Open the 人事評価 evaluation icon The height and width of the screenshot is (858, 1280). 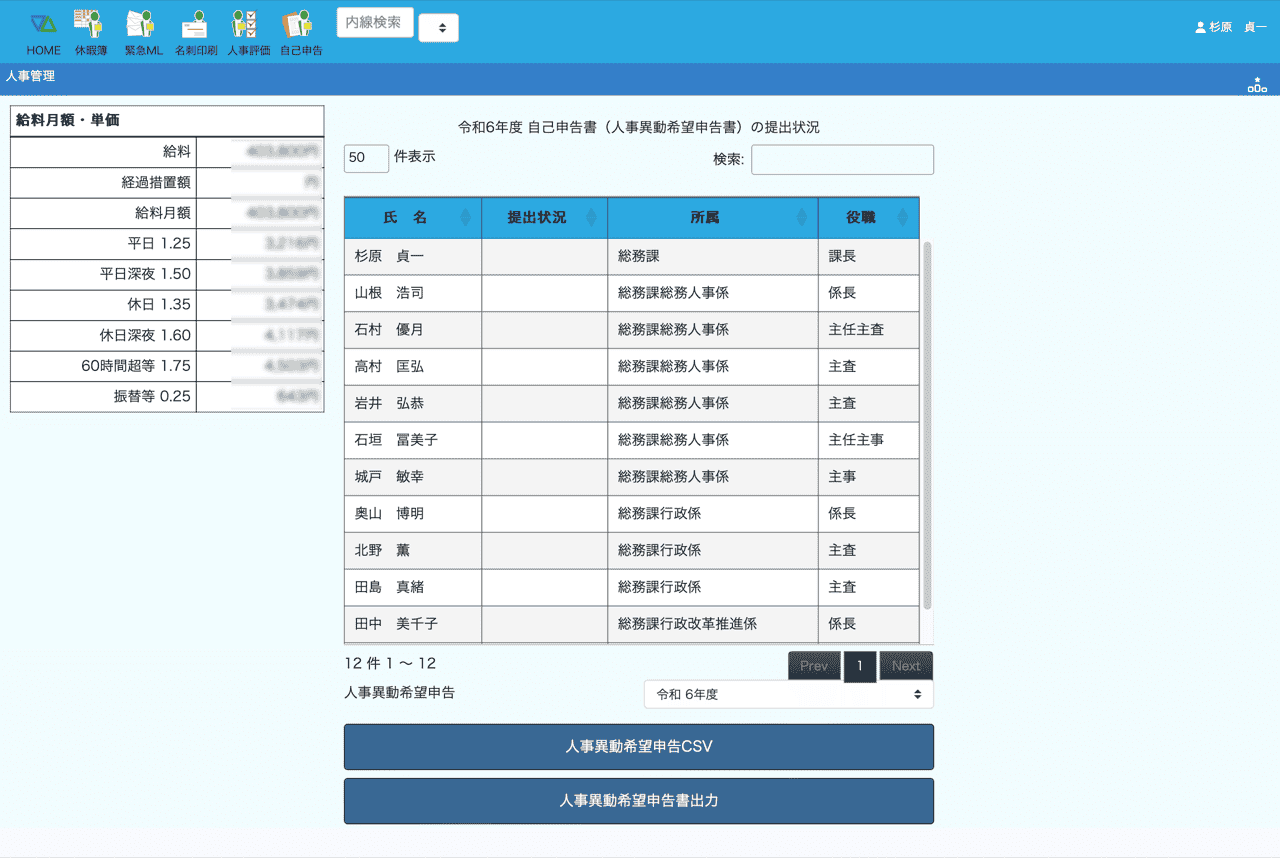click(x=247, y=24)
